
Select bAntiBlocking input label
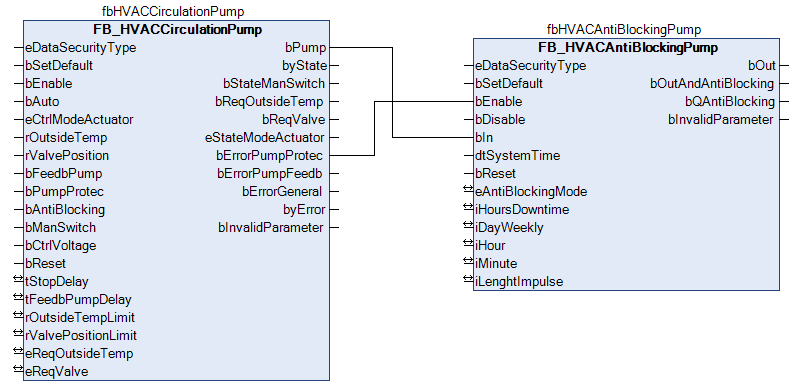click(65, 209)
